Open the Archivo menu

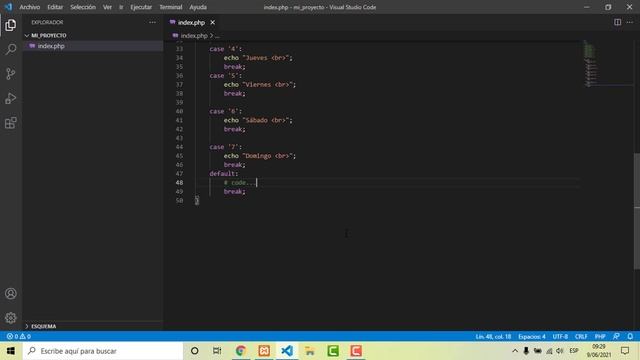(x=30, y=7)
